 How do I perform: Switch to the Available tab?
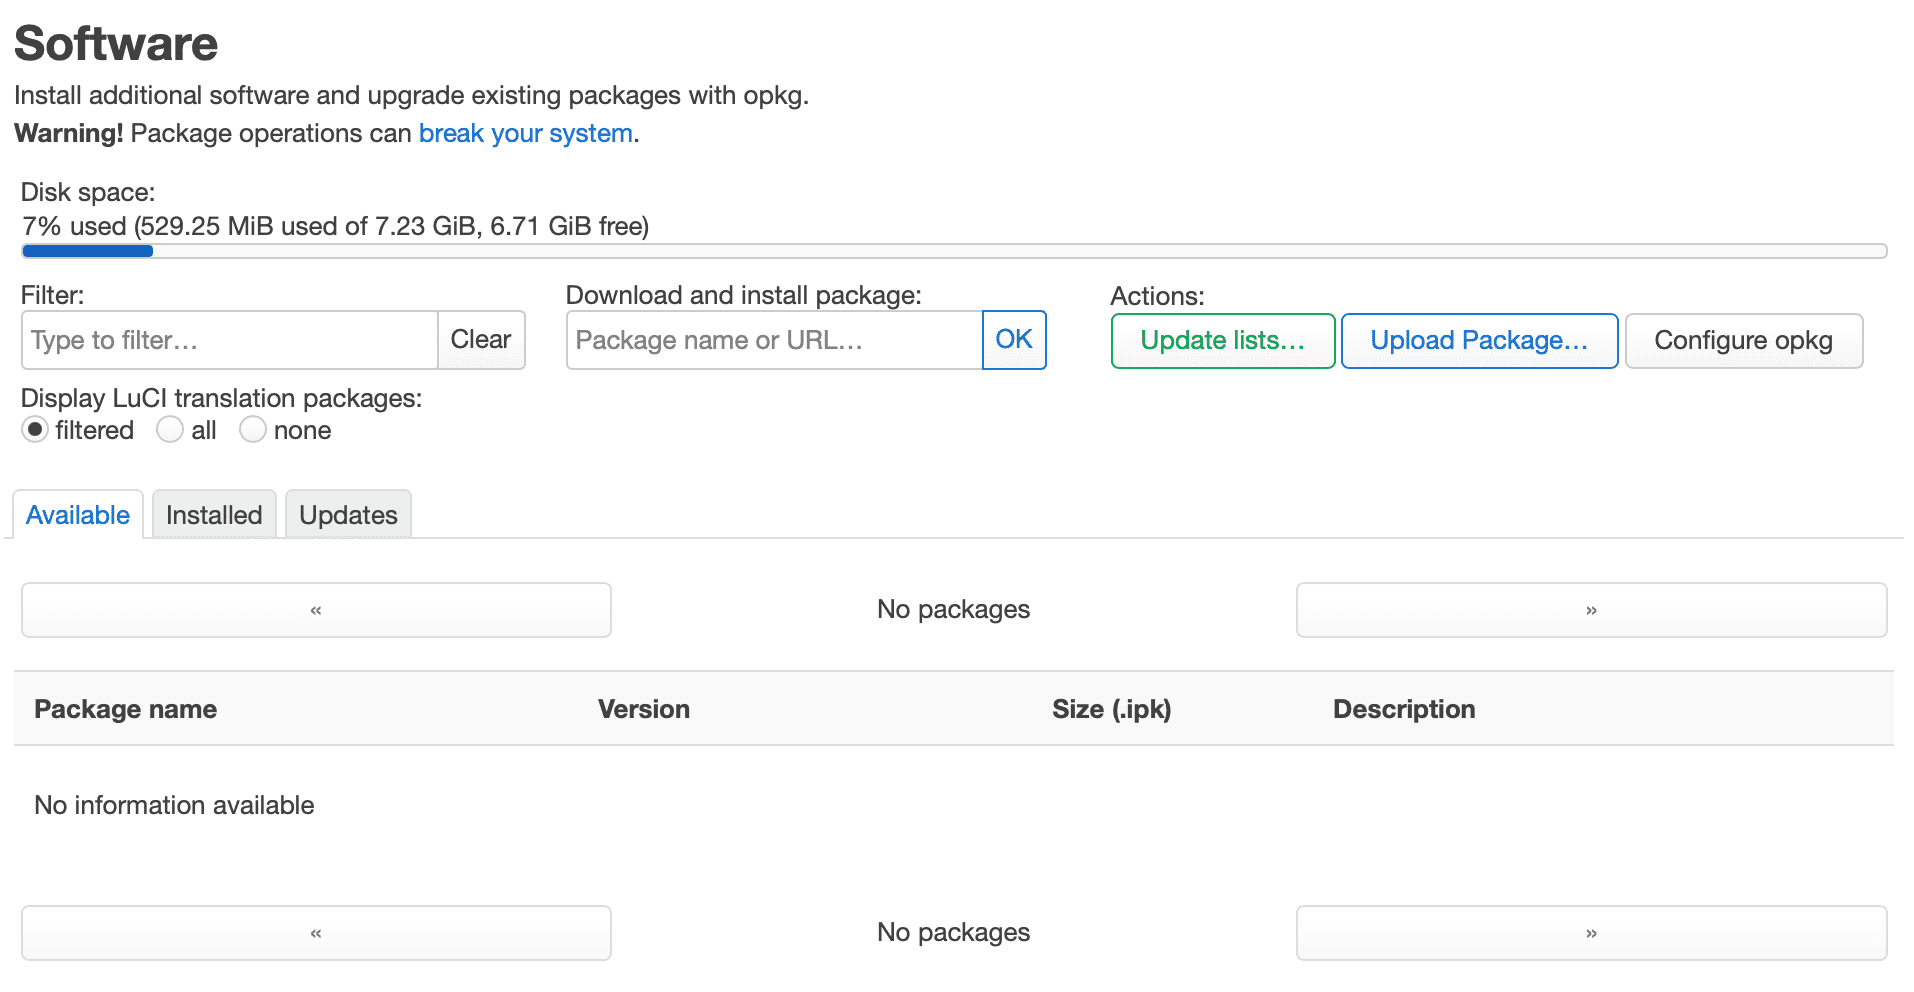[78, 515]
